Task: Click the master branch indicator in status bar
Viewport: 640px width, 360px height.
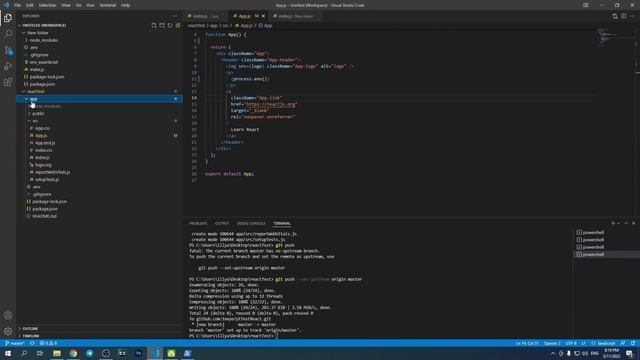Action: [15, 343]
